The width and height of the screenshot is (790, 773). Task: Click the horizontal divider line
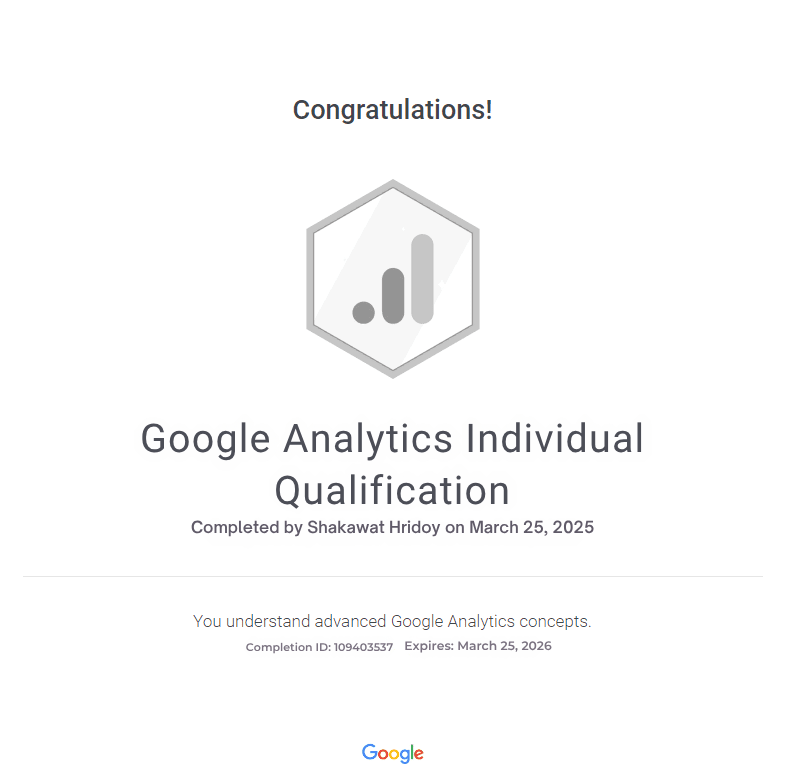point(392,576)
